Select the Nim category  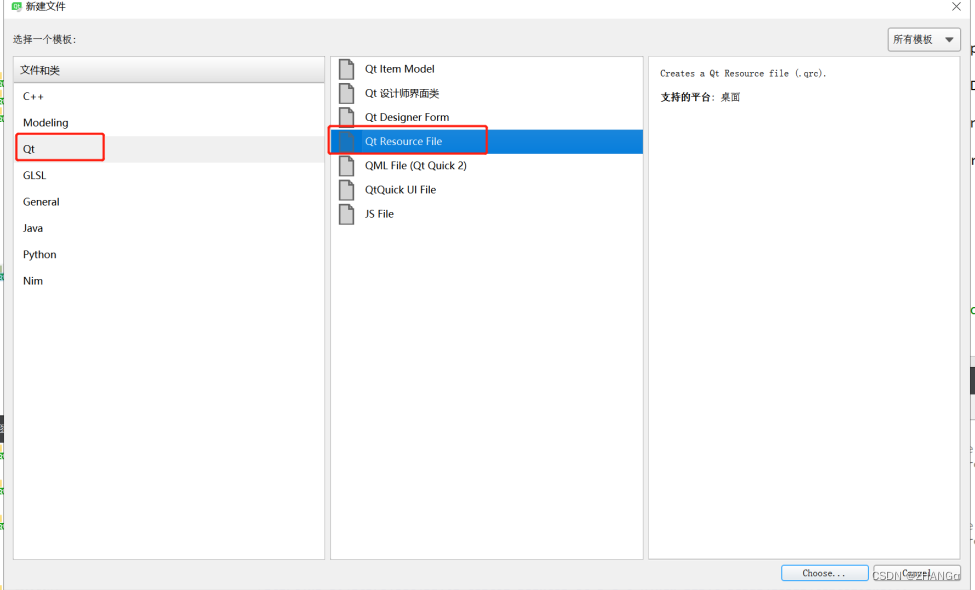pyautogui.click(x=169, y=281)
